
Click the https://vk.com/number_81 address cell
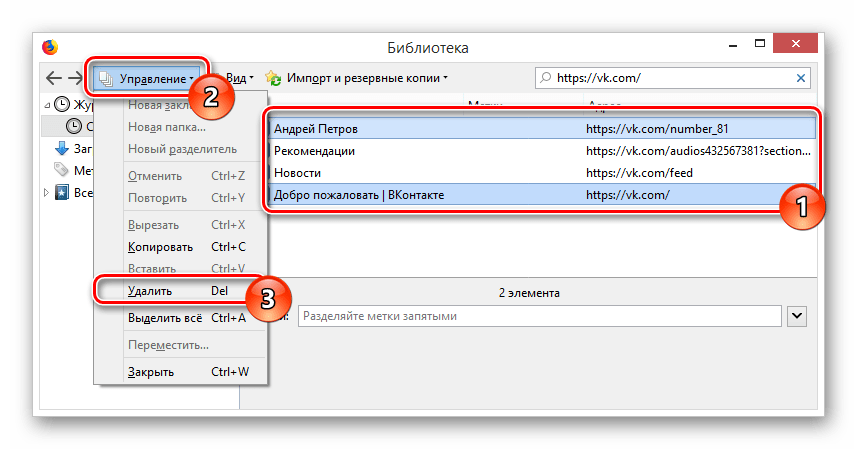coord(657,129)
